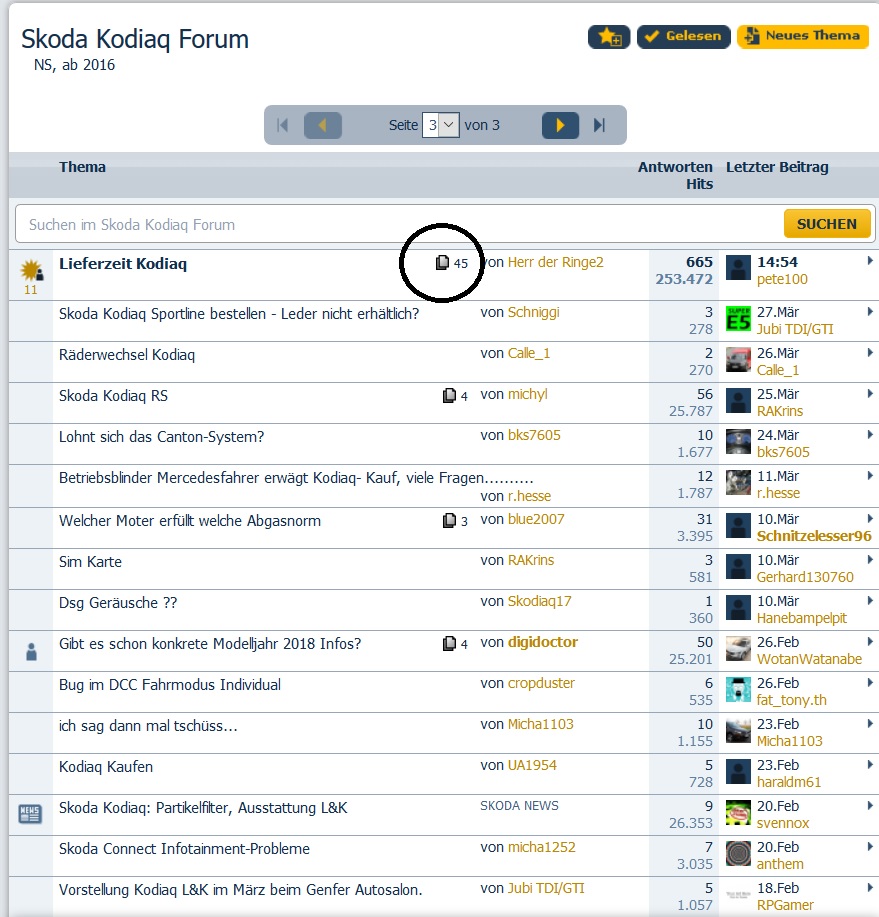879x917 pixels.
Task: Open Welcher Moter erfüllt welche Abgasnorm thread
Action: [189, 521]
